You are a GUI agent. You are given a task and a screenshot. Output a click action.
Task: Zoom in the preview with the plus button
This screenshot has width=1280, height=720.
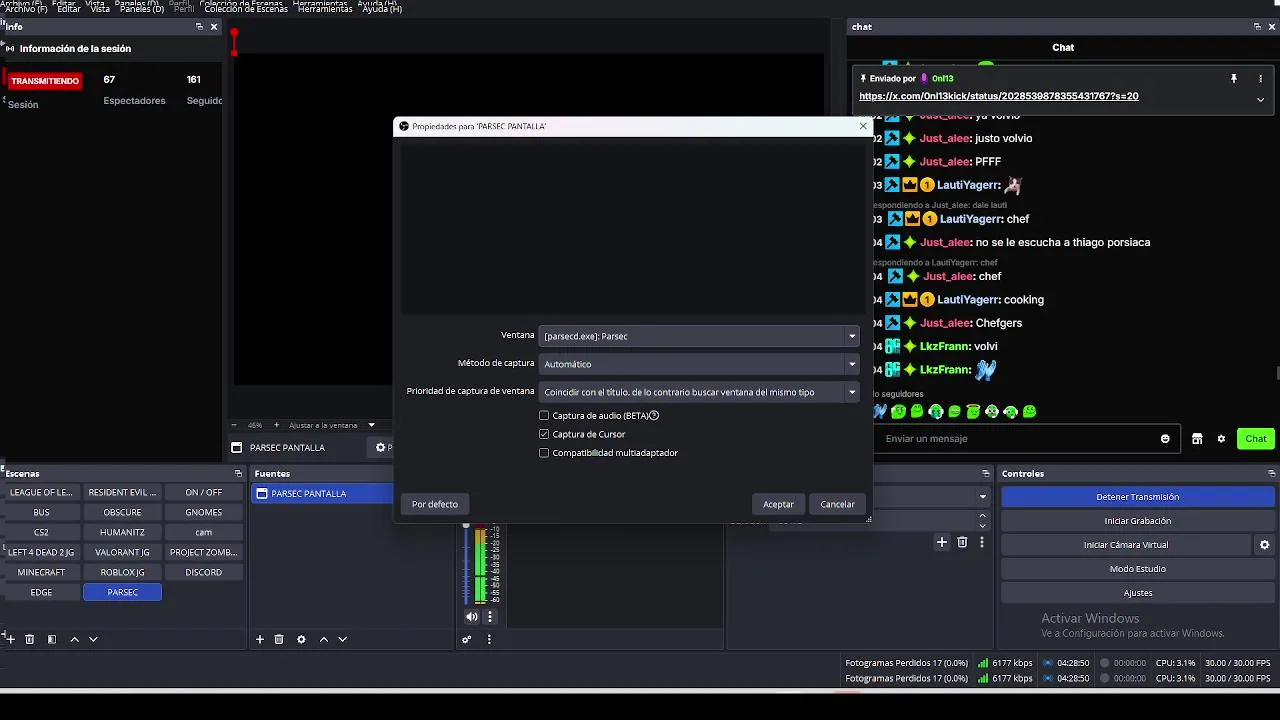277,425
